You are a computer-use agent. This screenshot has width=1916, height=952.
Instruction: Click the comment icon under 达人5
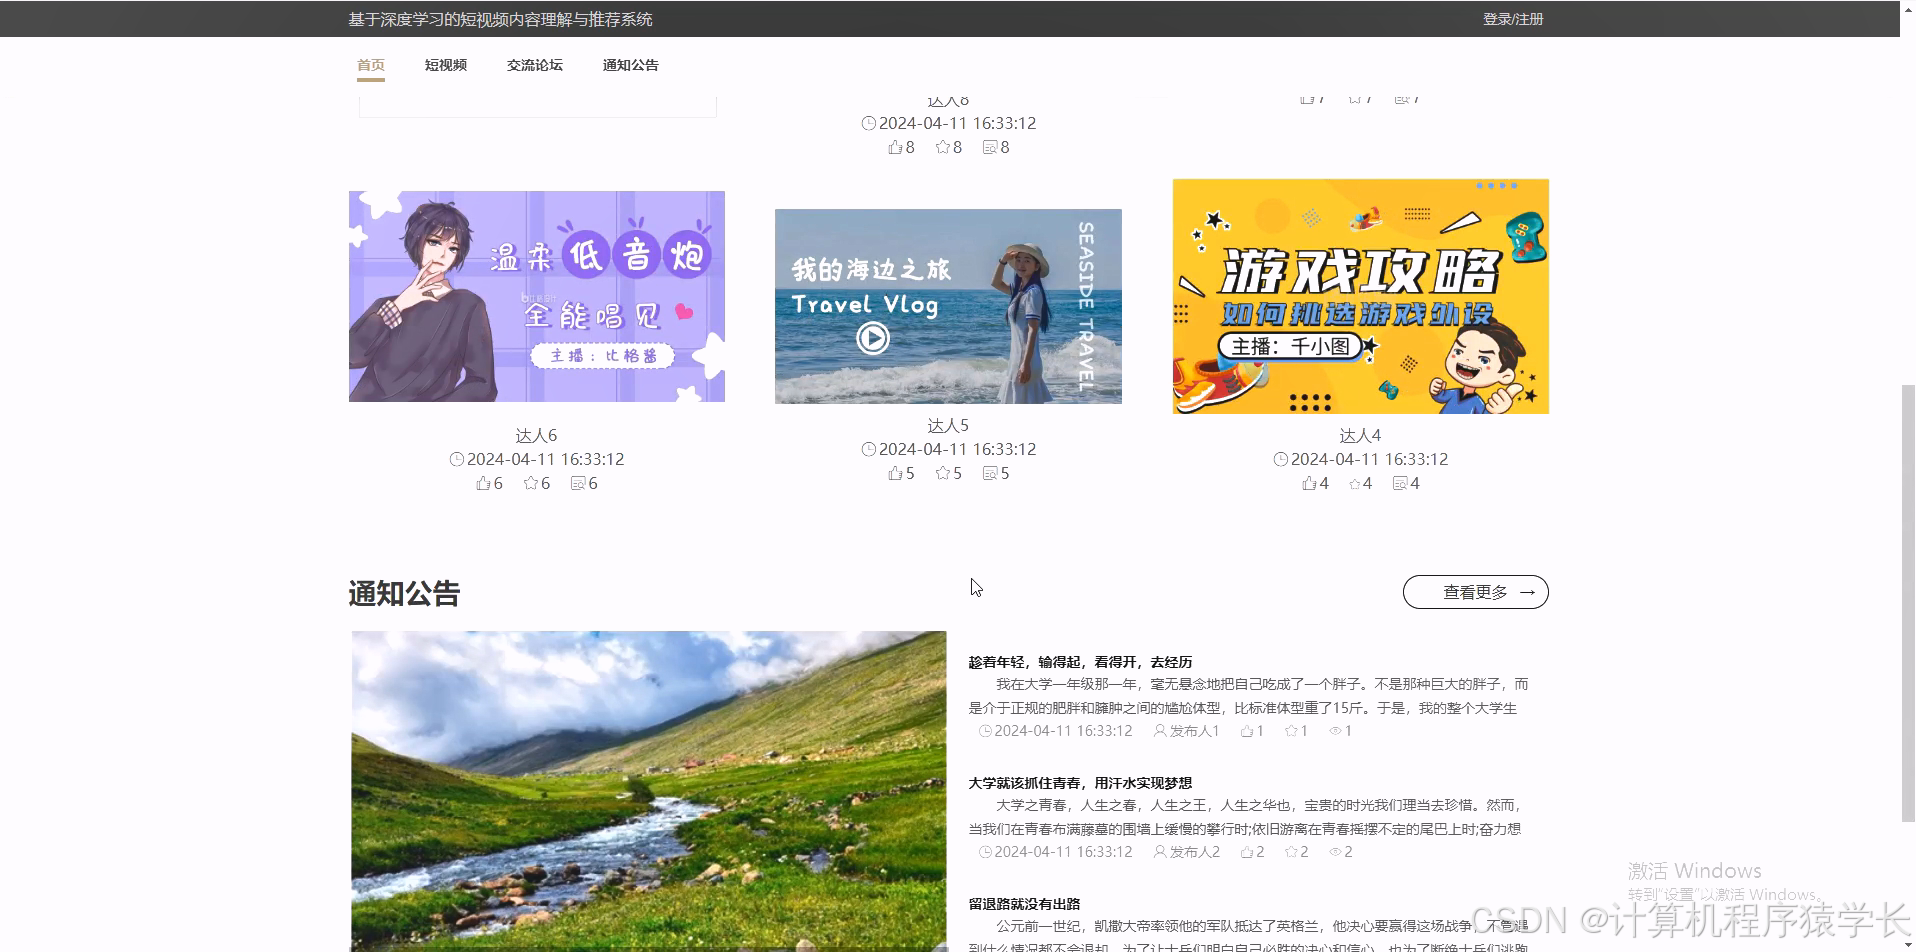(991, 473)
